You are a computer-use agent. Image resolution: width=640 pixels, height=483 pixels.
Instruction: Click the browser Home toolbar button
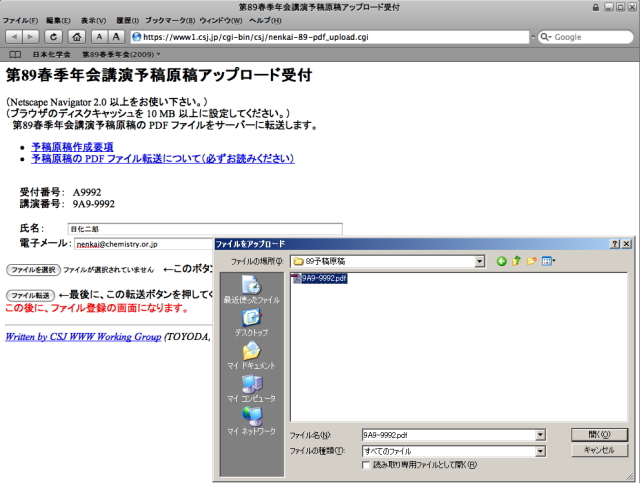click(x=77, y=37)
